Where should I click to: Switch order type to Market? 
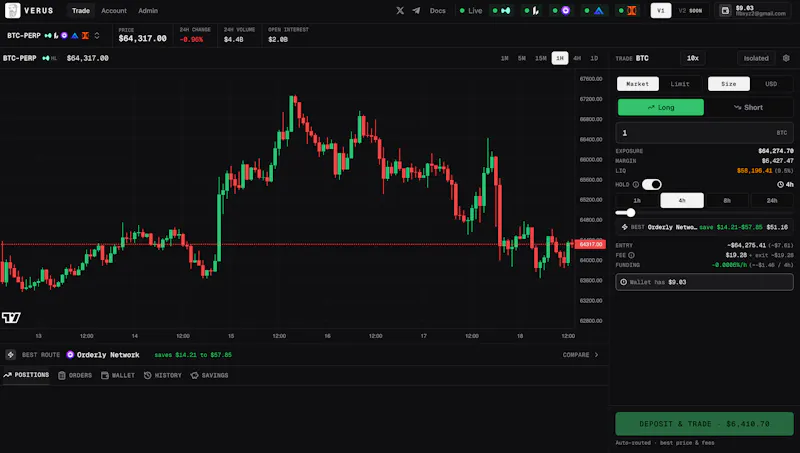click(638, 84)
